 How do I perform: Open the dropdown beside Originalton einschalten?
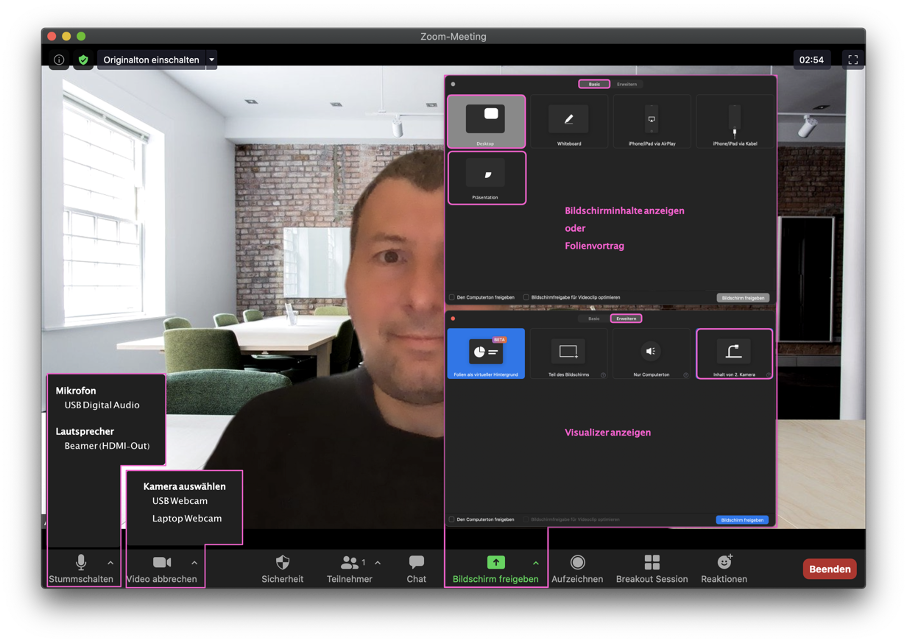[x=212, y=60]
